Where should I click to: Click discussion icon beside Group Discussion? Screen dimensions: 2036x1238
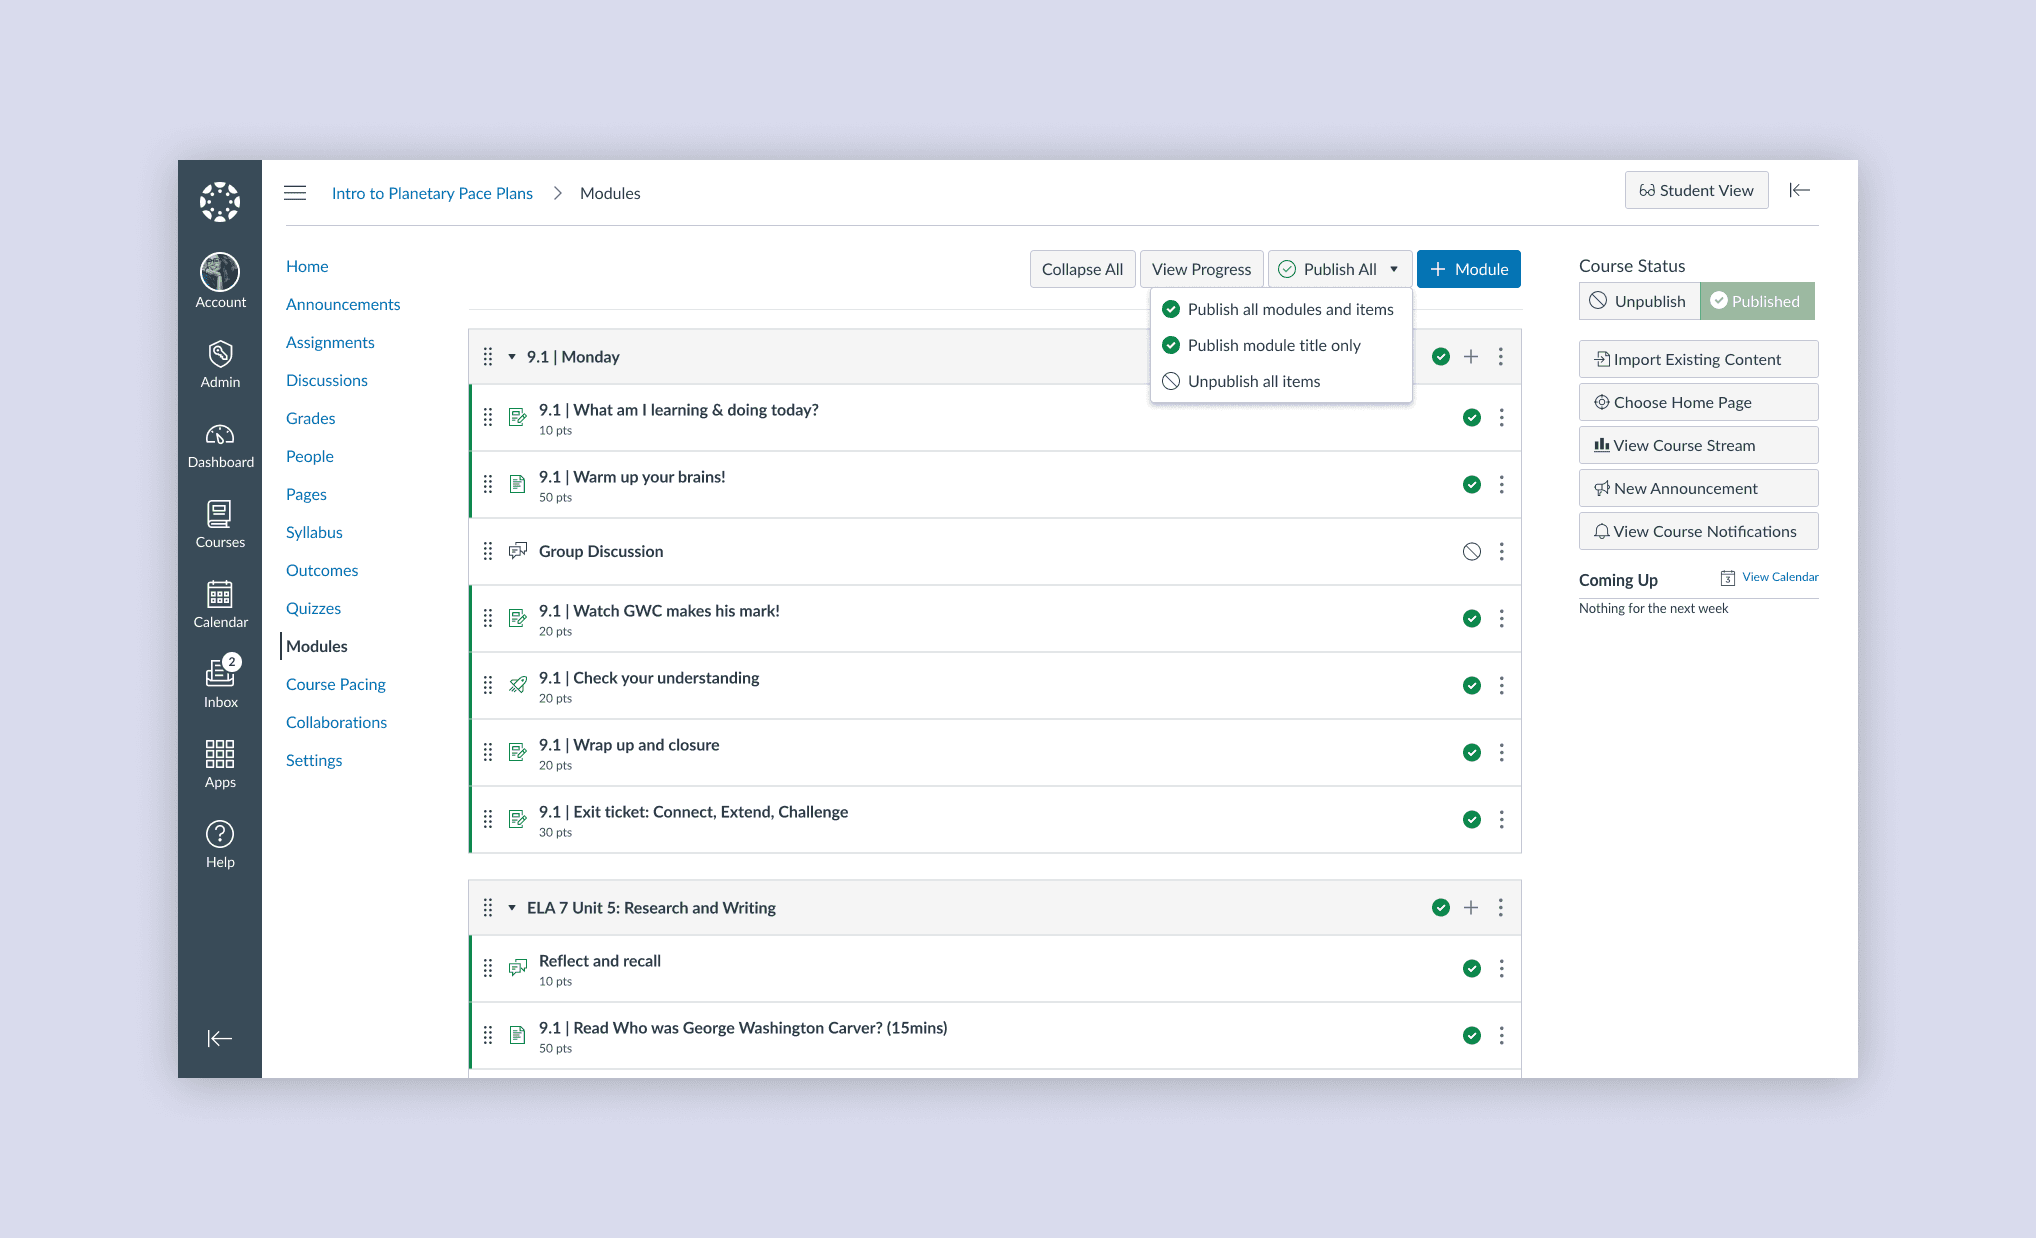coord(518,551)
